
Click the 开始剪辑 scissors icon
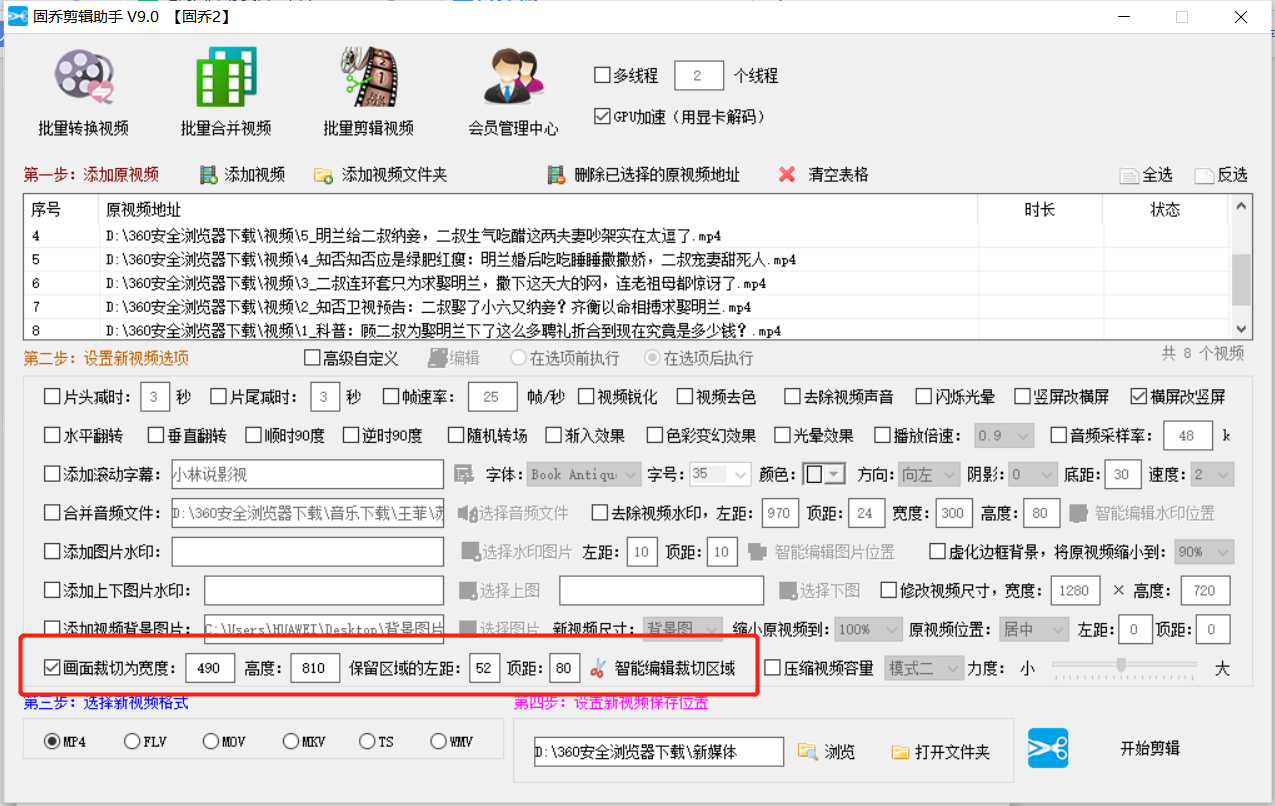(x=1048, y=749)
